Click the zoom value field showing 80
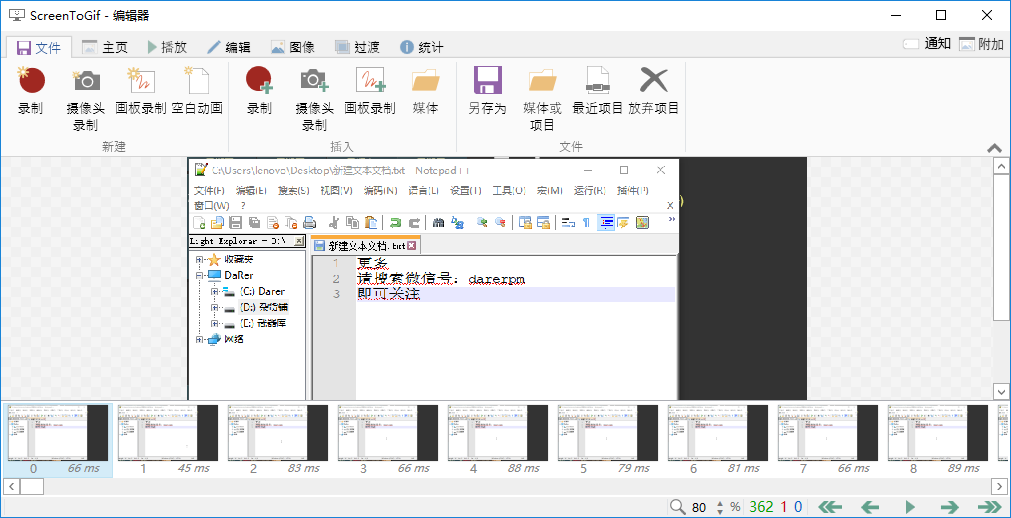The image size is (1011, 518). click(x=699, y=508)
